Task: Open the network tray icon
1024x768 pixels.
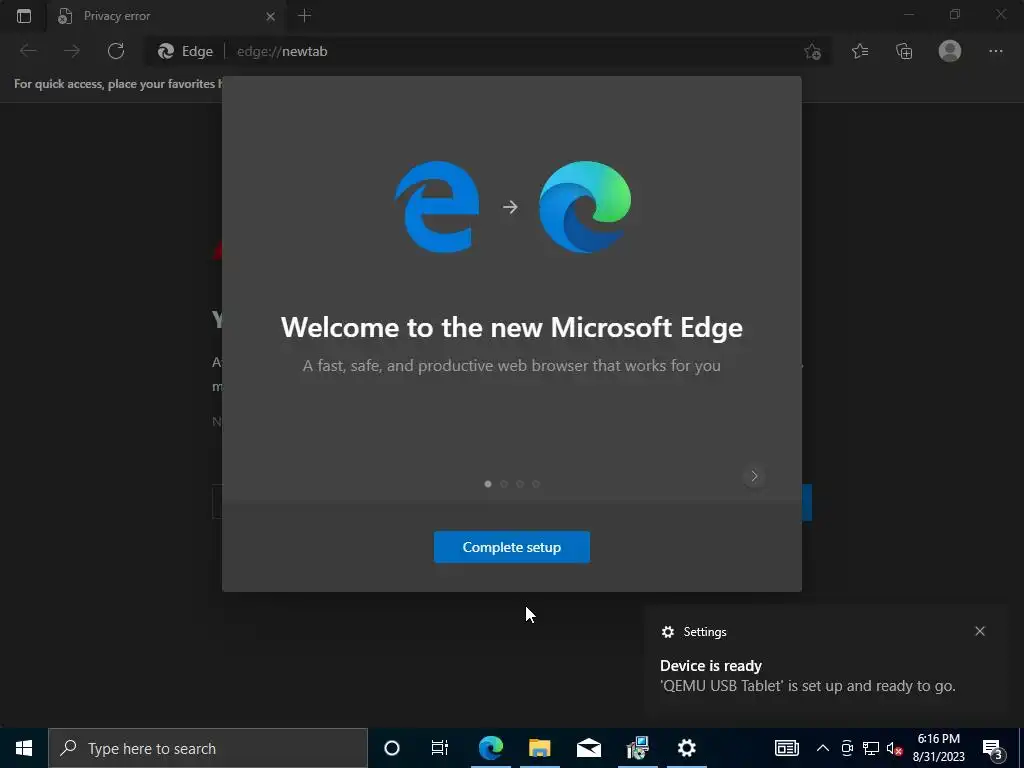Action: click(x=871, y=748)
